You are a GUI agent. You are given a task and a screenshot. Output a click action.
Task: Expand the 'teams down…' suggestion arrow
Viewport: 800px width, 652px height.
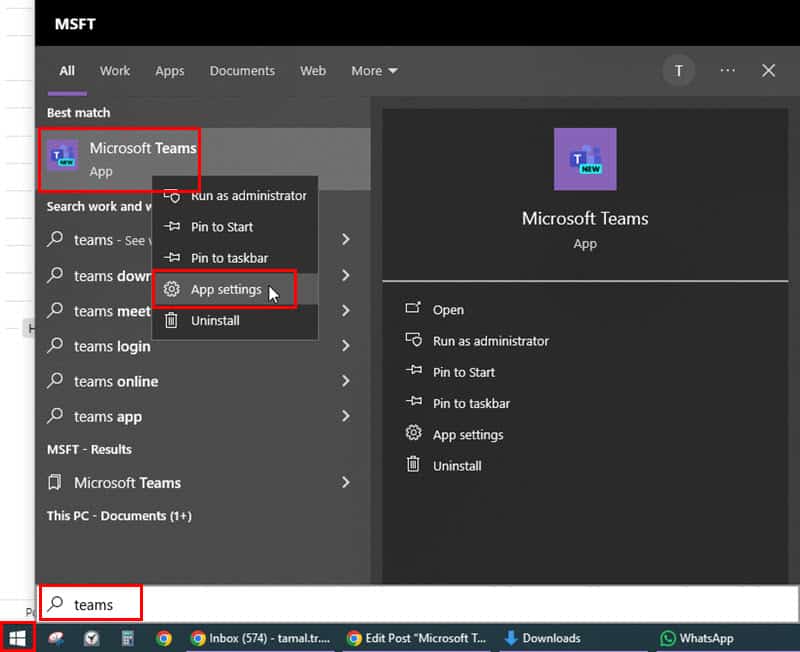pyautogui.click(x=345, y=275)
